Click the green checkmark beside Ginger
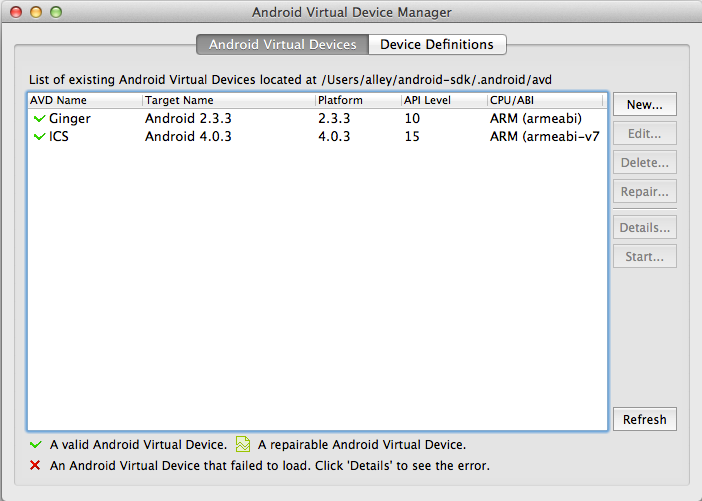Screen dimensions: 702x501 tap(39, 119)
